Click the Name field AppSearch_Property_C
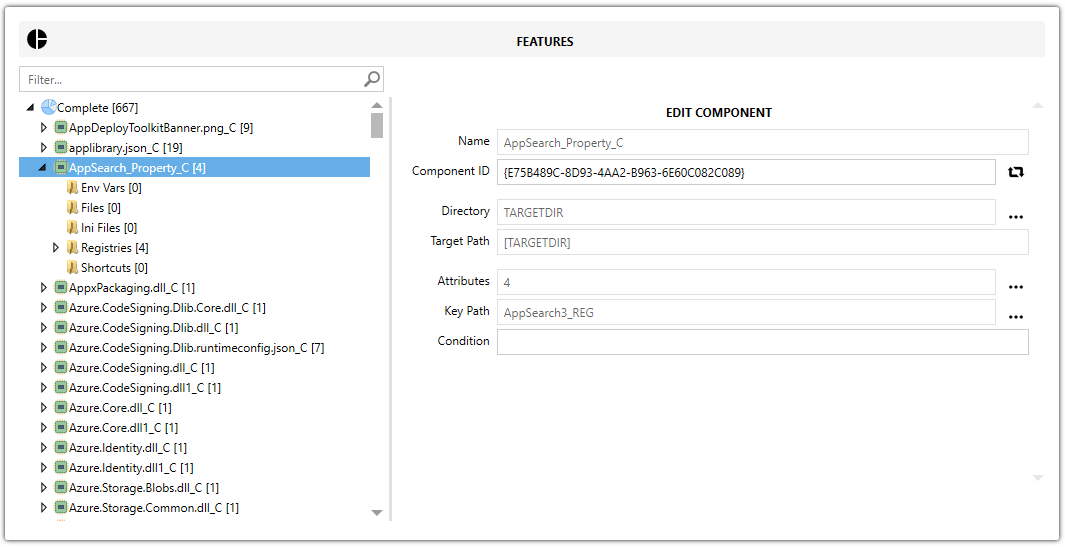Image resolution: width=1065 pixels, height=547 pixels. [x=763, y=143]
